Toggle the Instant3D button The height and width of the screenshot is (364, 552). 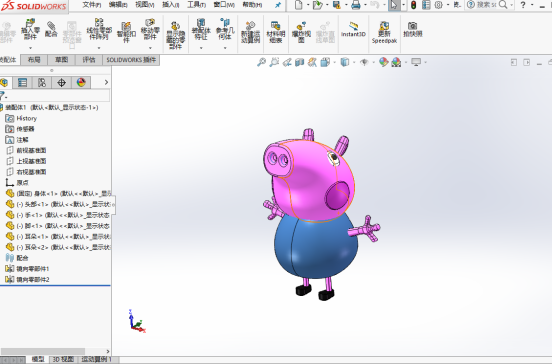point(353,30)
